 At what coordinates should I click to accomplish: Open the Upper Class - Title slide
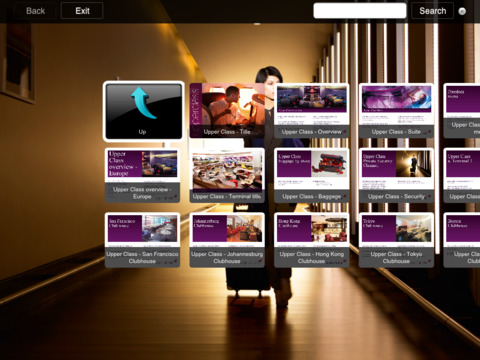pos(227,110)
